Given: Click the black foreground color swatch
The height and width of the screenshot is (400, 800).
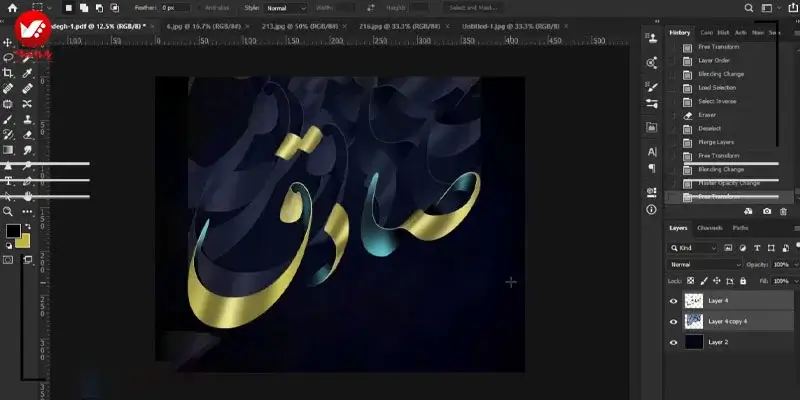Looking at the screenshot, I should (13, 231).
